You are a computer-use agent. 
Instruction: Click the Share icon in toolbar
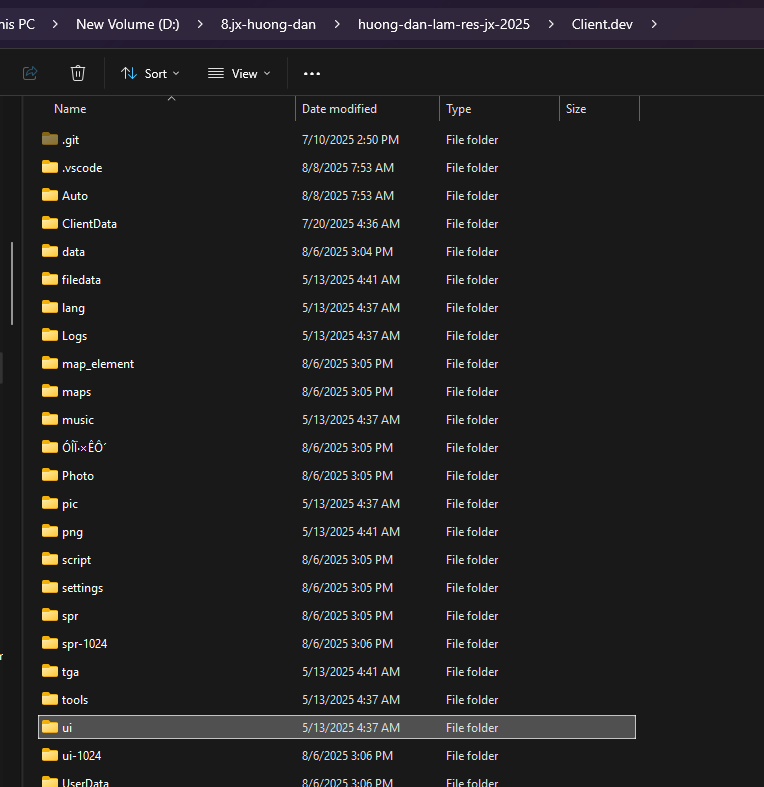pyautogui.click(x=30, y=73)
